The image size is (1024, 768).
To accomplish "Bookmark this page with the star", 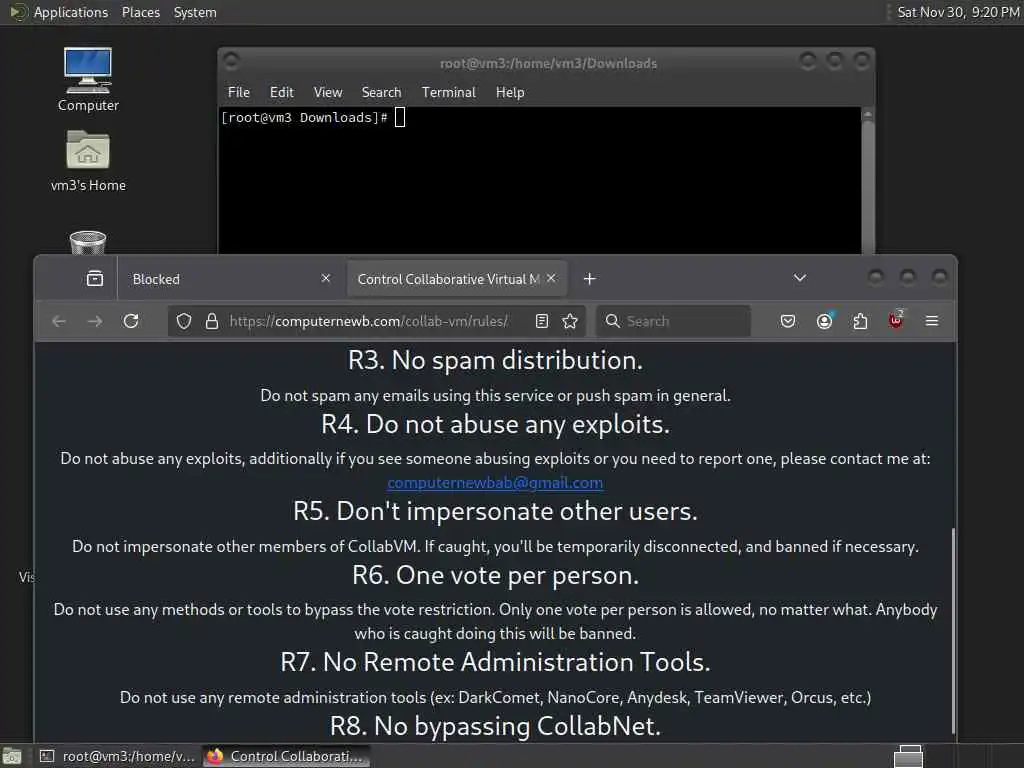I will [570, 321].
